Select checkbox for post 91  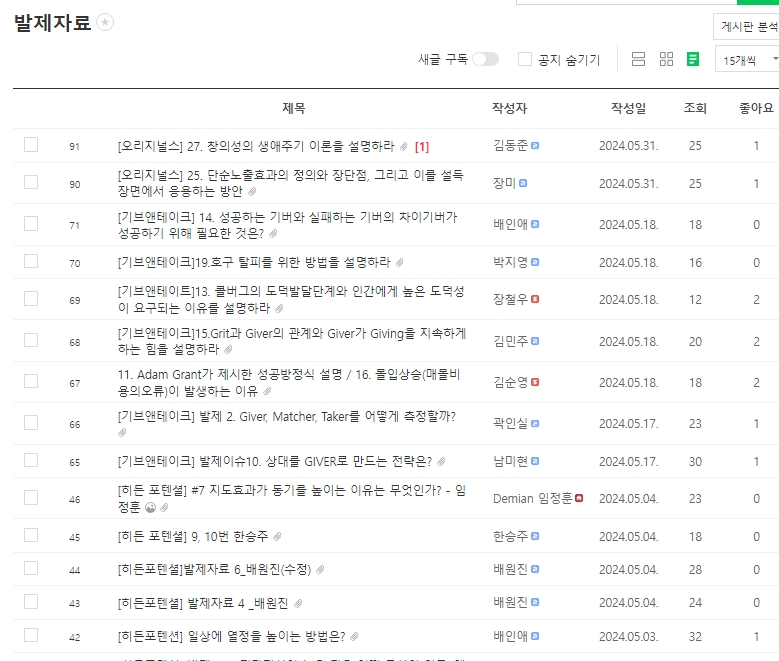tap(31, 145)
